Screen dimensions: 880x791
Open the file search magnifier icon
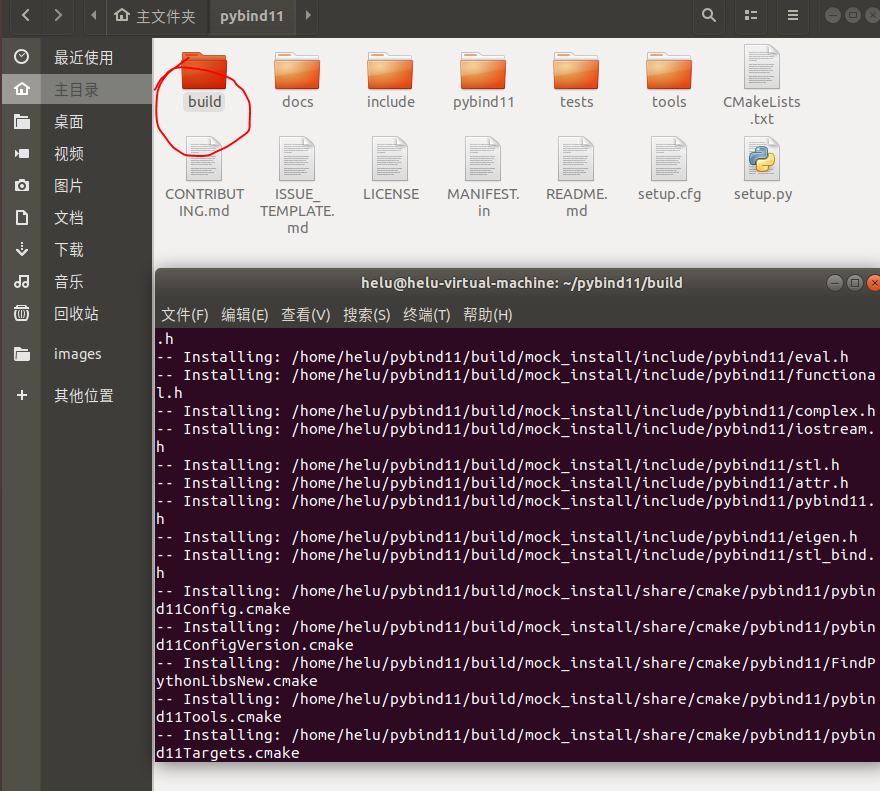[x=709, y=15]
